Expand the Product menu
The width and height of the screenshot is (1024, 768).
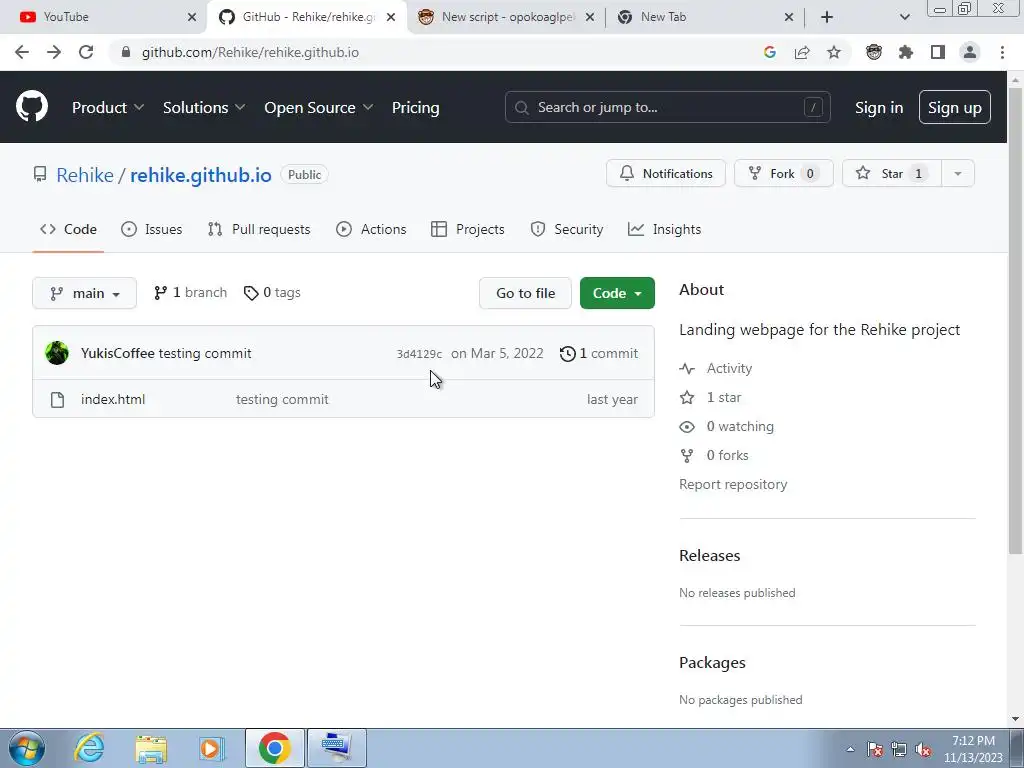[x=108, y=108]
